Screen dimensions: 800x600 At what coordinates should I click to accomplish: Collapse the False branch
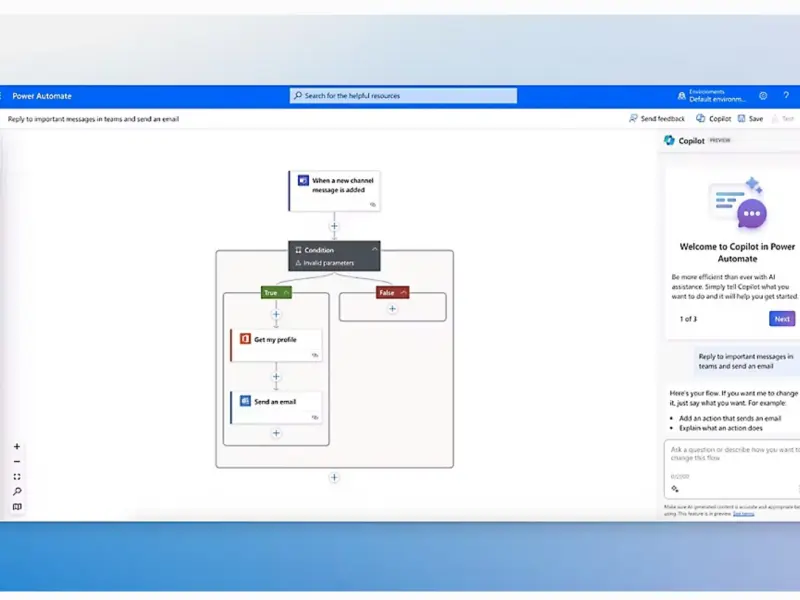click(x=402, y=293)
